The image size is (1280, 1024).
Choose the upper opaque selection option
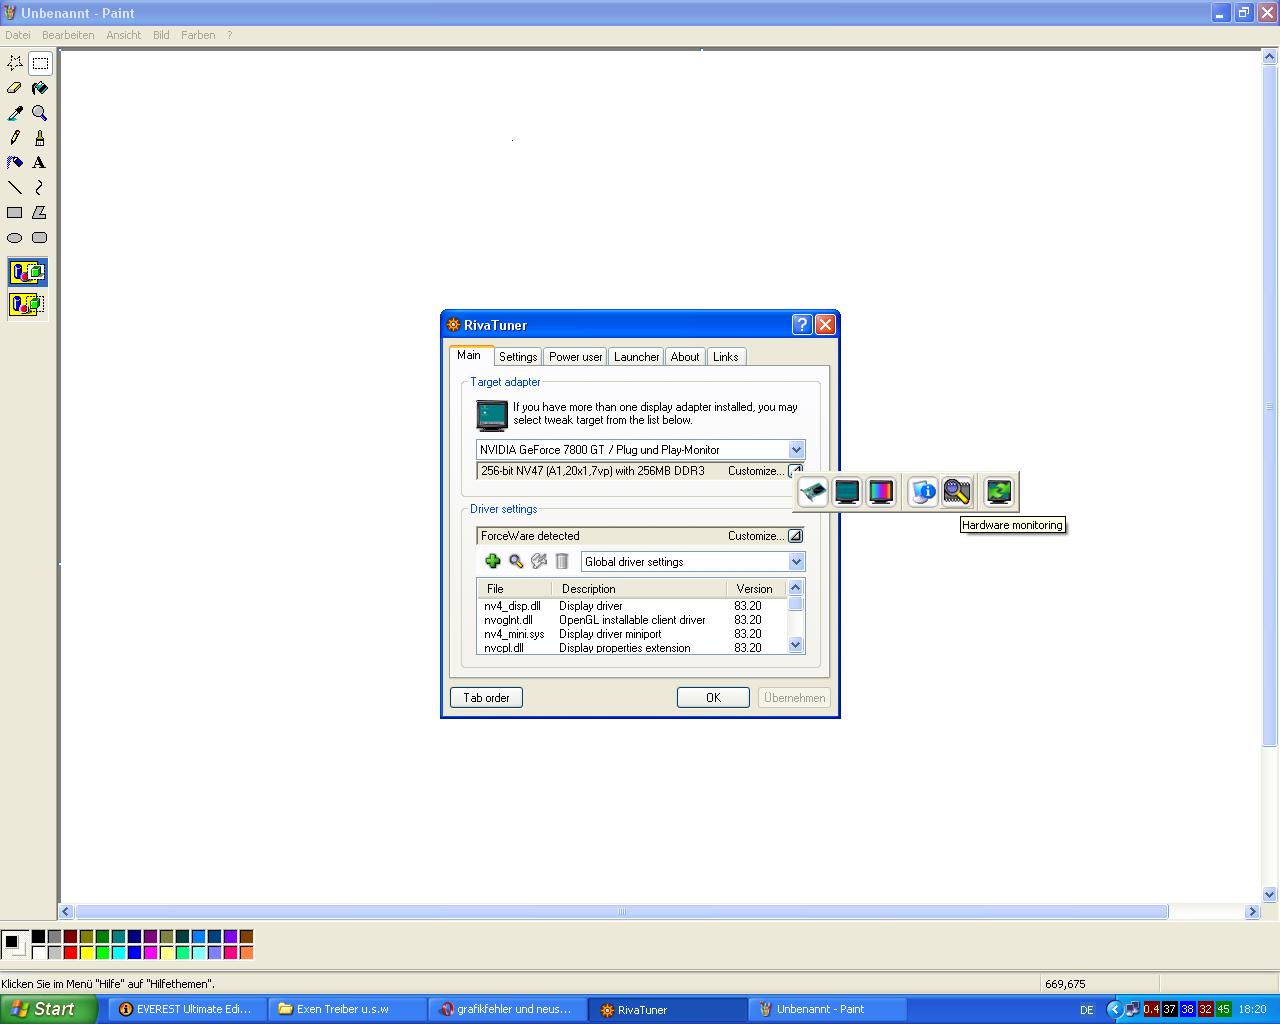click(27, 272)
